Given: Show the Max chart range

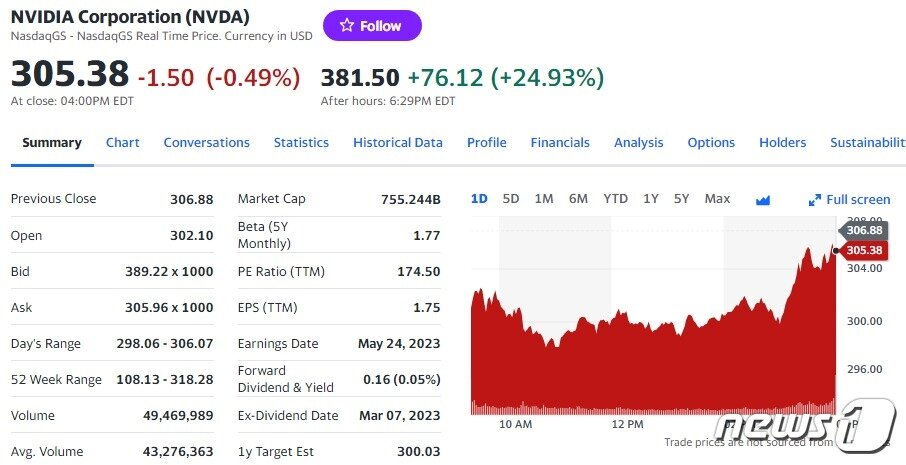Looking at the screenshot, I should pos(717,199).
